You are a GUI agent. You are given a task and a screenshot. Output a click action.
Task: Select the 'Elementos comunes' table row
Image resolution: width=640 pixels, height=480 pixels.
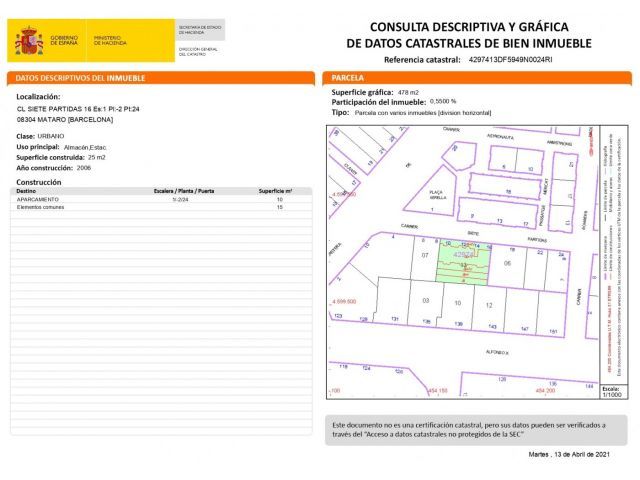tap(161, 207)
